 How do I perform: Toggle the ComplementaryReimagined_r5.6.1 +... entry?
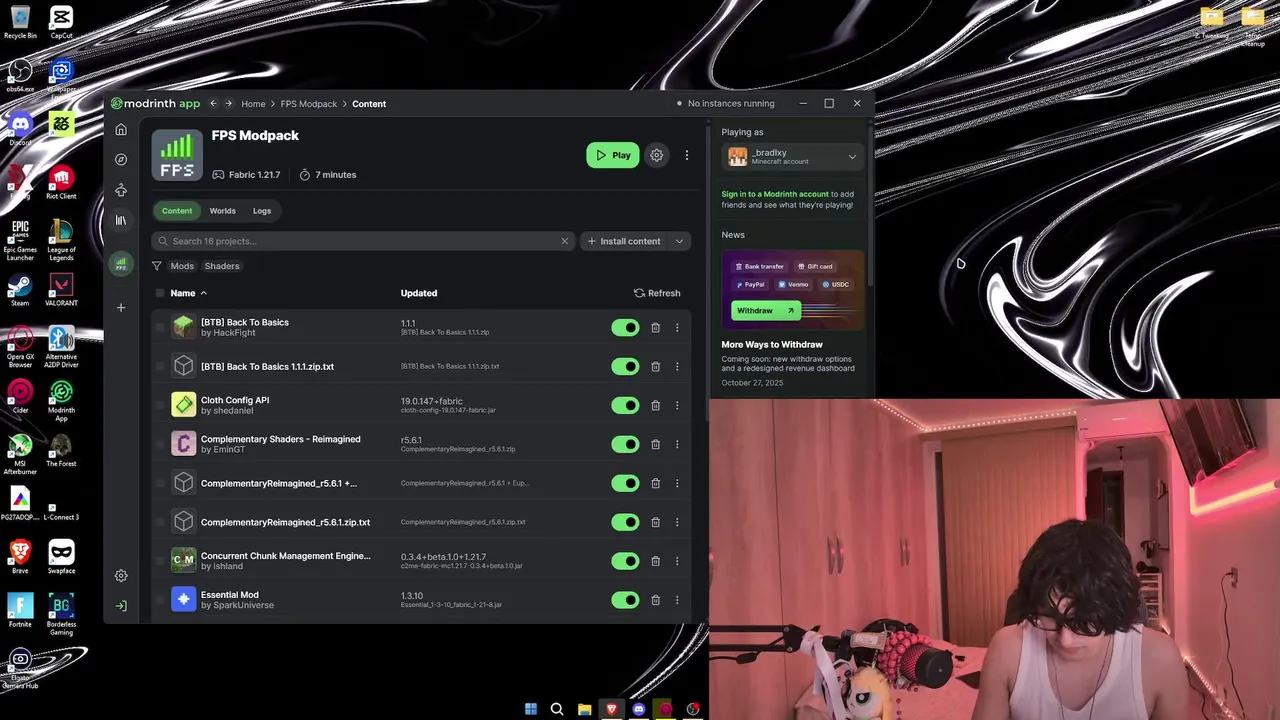pos(625,483)
